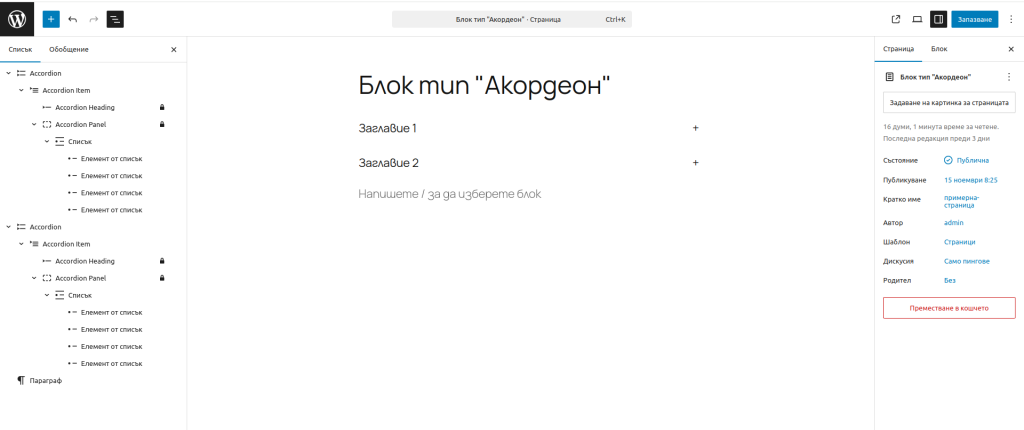Screen dimensions: 1024x430
Task: Switch to the Обобщение tab
Action: [x=69, y=49]
